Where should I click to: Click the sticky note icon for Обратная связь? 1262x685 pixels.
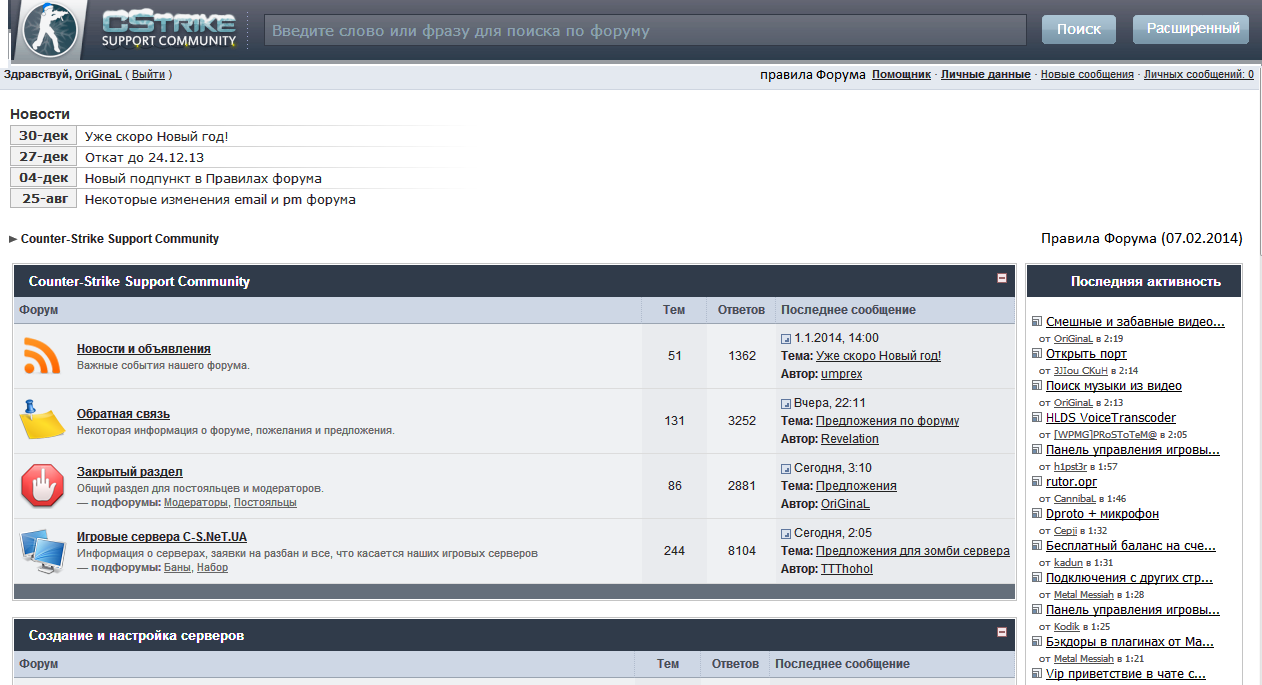pyautogui.click(x=42, y=421)
